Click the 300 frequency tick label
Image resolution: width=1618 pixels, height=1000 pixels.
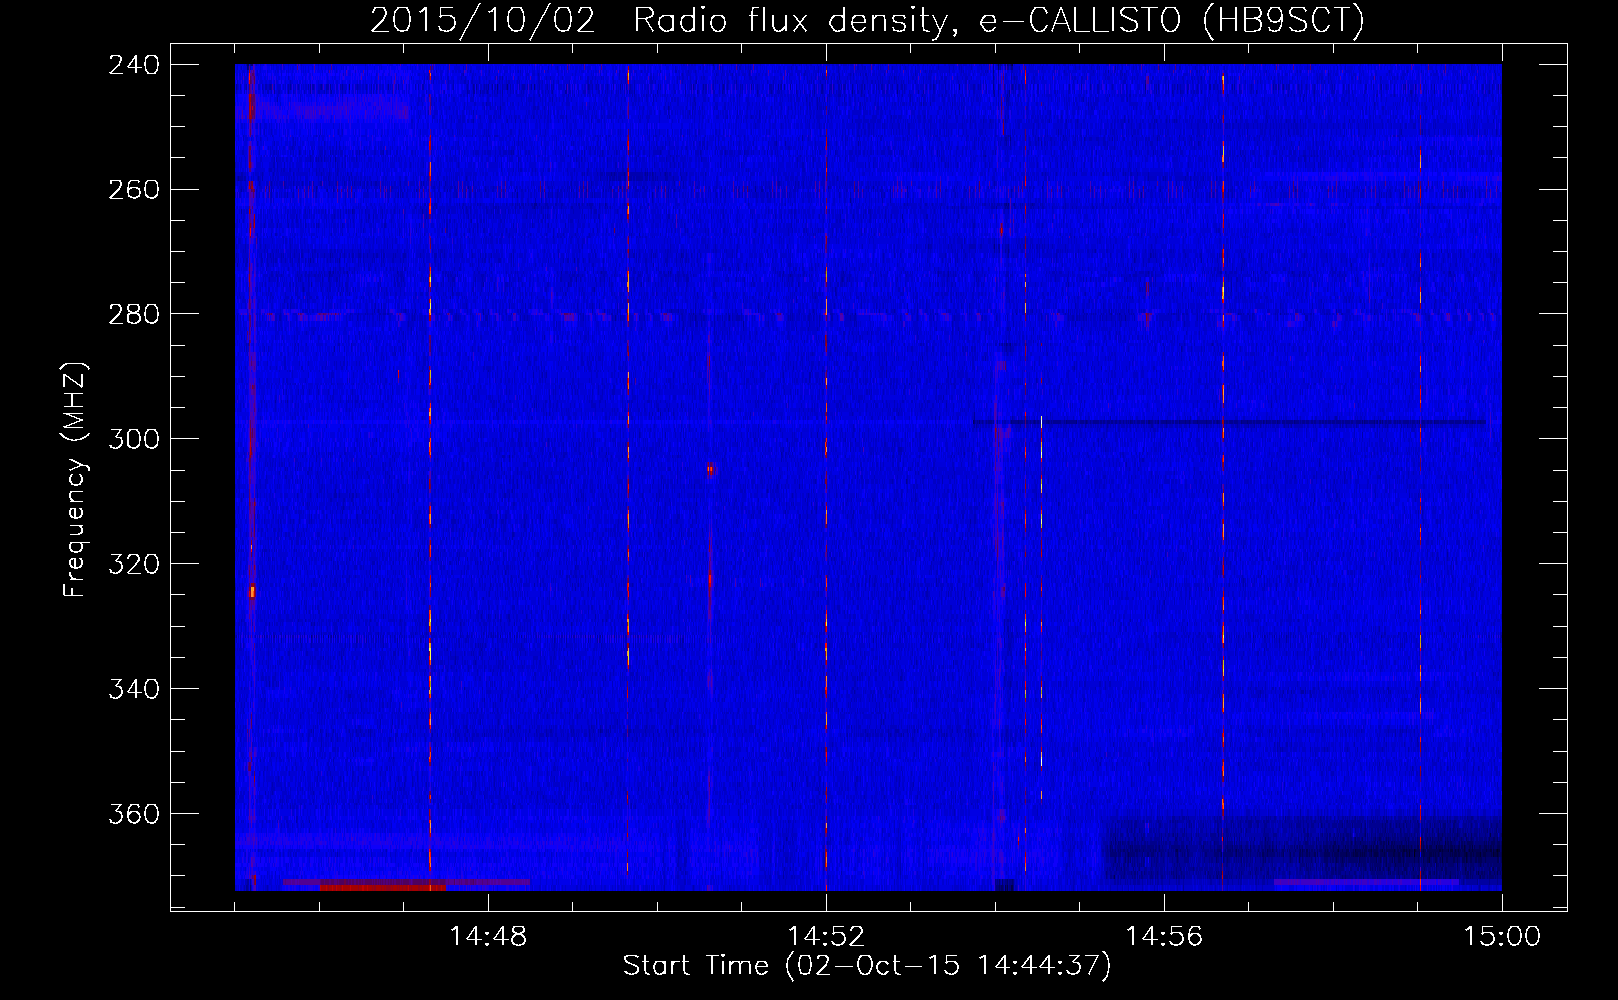[x=134, y=440]
